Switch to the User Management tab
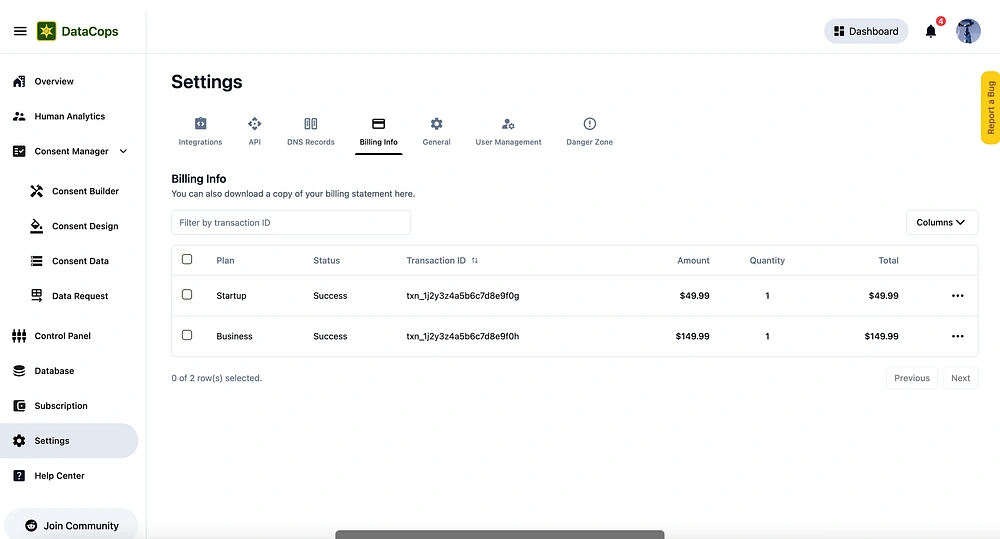The image size is (1000, 539). 508,132
